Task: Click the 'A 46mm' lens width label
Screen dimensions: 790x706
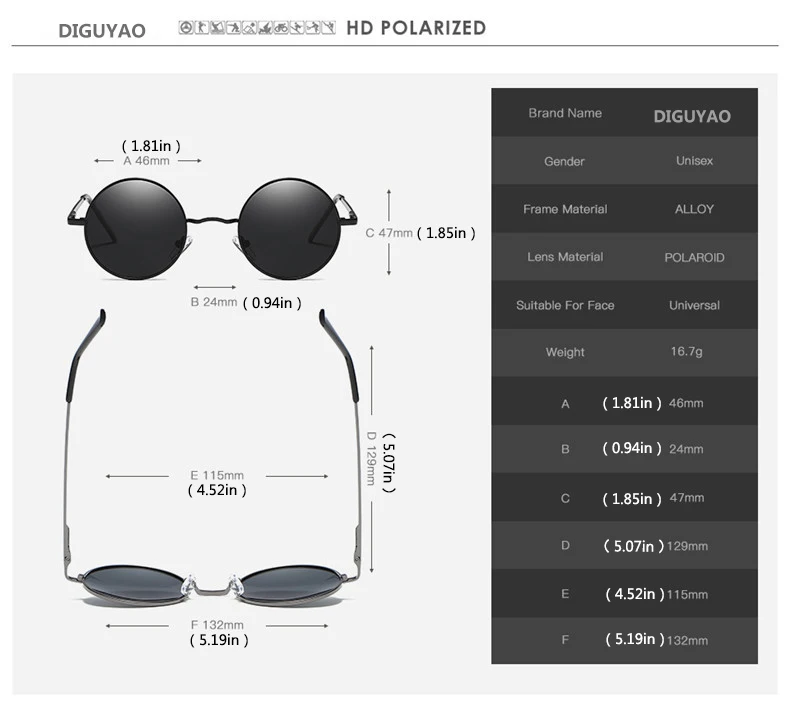Action: tap(147, 161)
